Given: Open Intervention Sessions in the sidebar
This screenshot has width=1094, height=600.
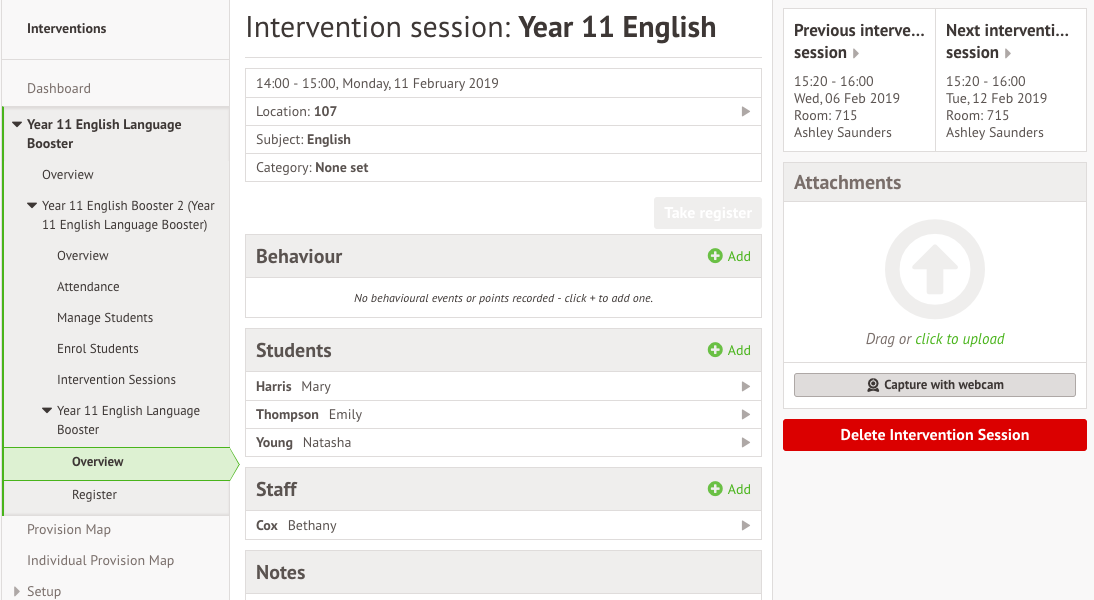Looking at the screenshot, I should 117,380.
